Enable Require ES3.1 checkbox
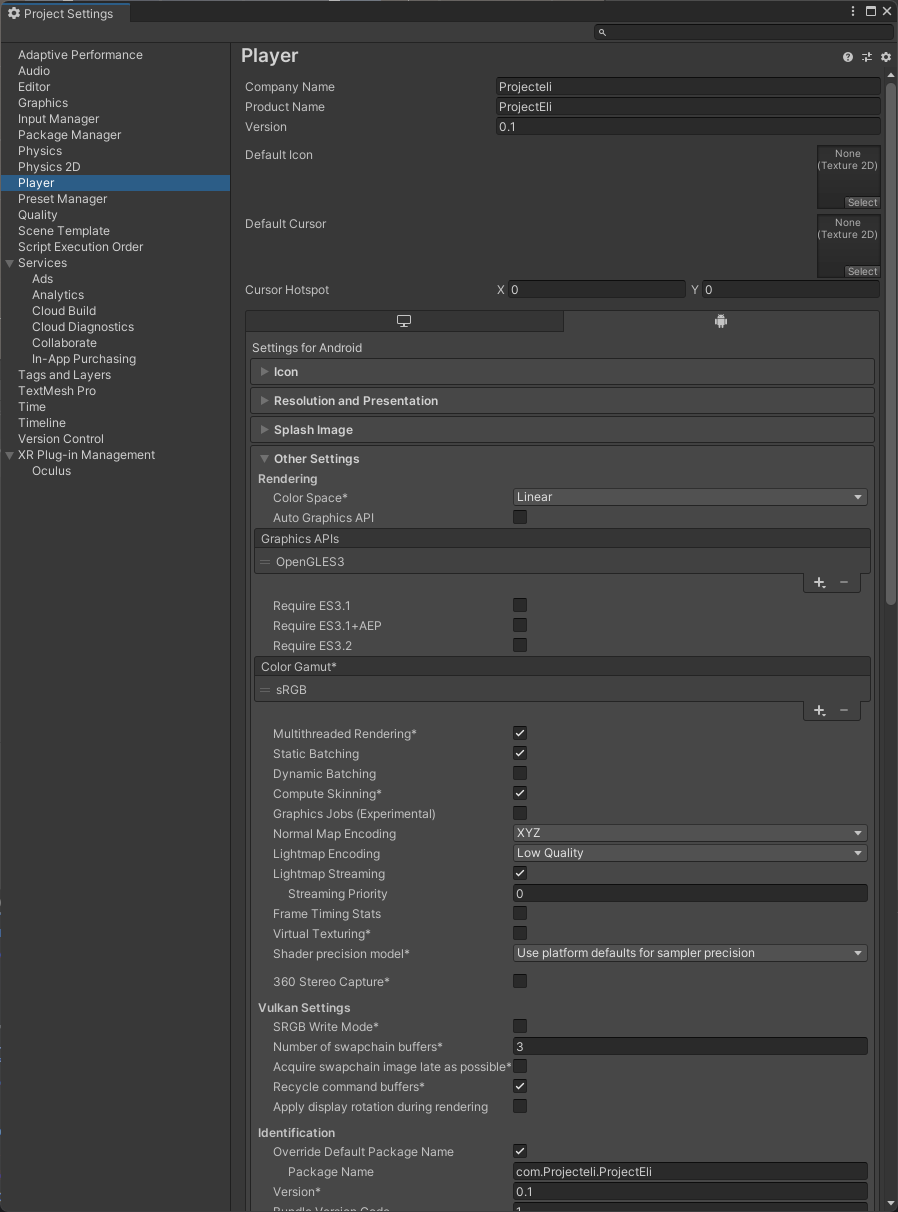 (520, 605)
